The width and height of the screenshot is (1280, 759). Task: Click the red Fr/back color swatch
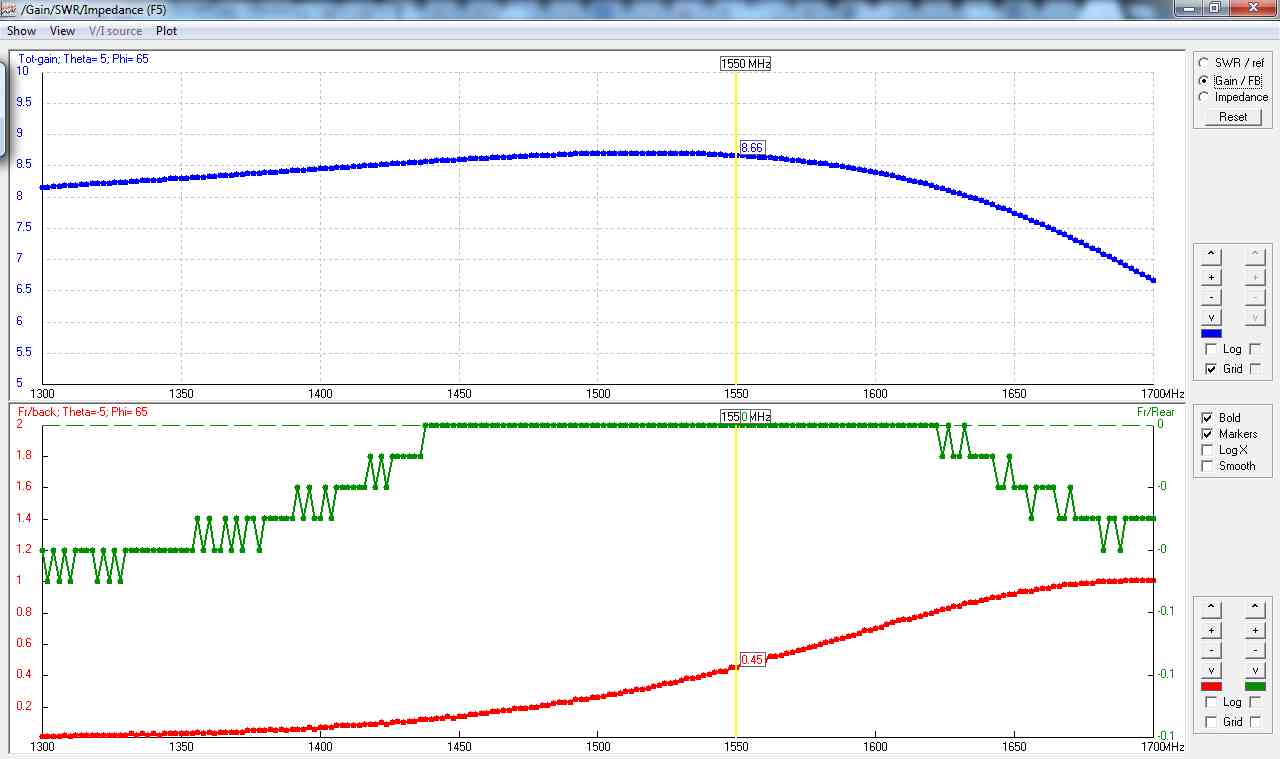(1211, 687)
